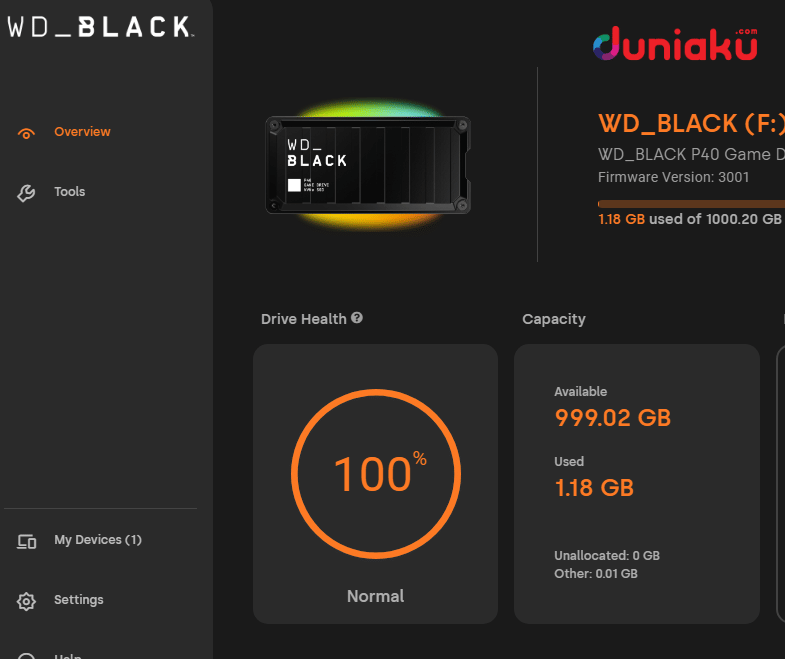Image resolution: width=785 pixels, height=659 pixels.
Task: Click the Tools wrench icon
Action: click(x=27, y=193)
